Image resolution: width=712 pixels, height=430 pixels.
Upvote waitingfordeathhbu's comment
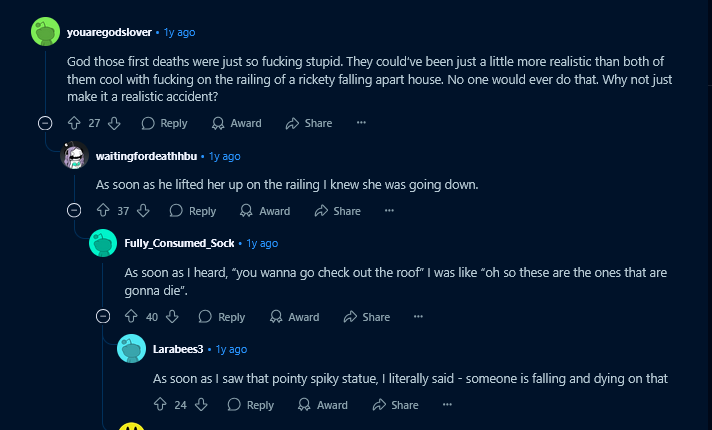(103, 211)
